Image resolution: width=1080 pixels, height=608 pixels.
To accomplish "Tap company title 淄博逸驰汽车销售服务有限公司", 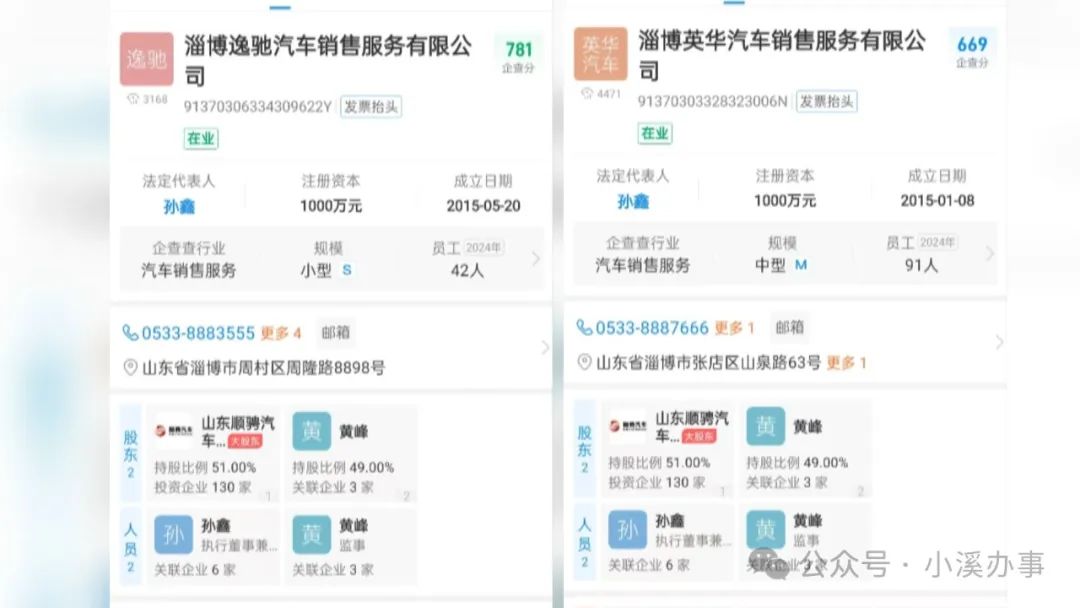I will (328, 60).
